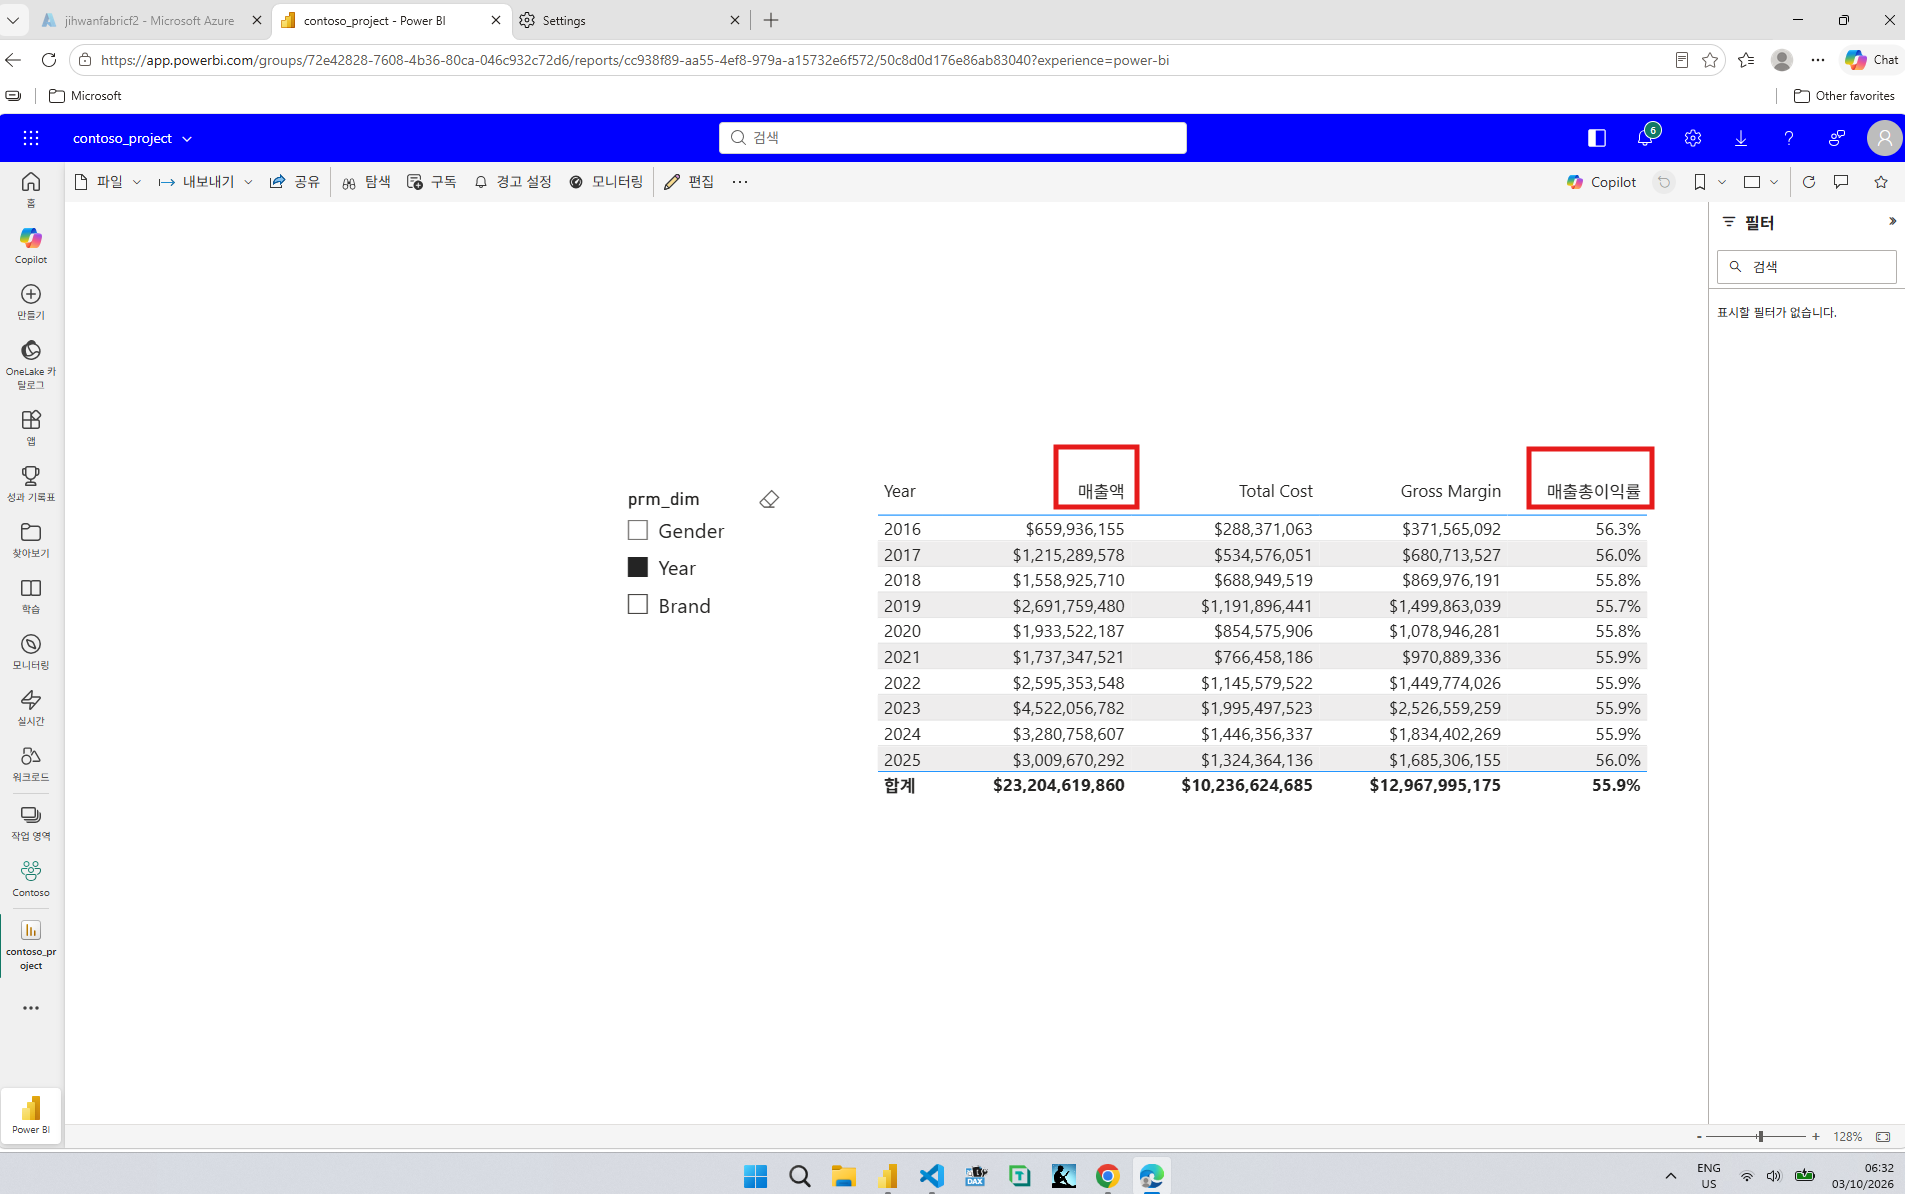1905x1194 pixels.
Task: Uncheck the Year slicer checkbox
Action: coord(637,567)
